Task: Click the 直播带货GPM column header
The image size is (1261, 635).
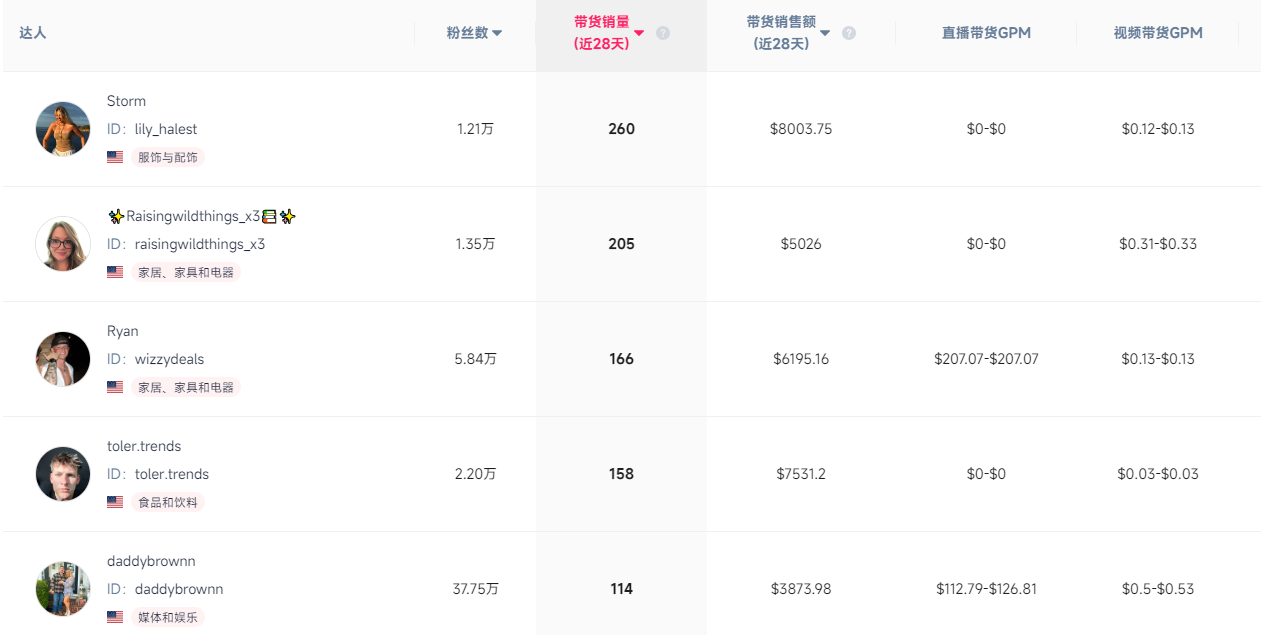Action: [986, 33]
